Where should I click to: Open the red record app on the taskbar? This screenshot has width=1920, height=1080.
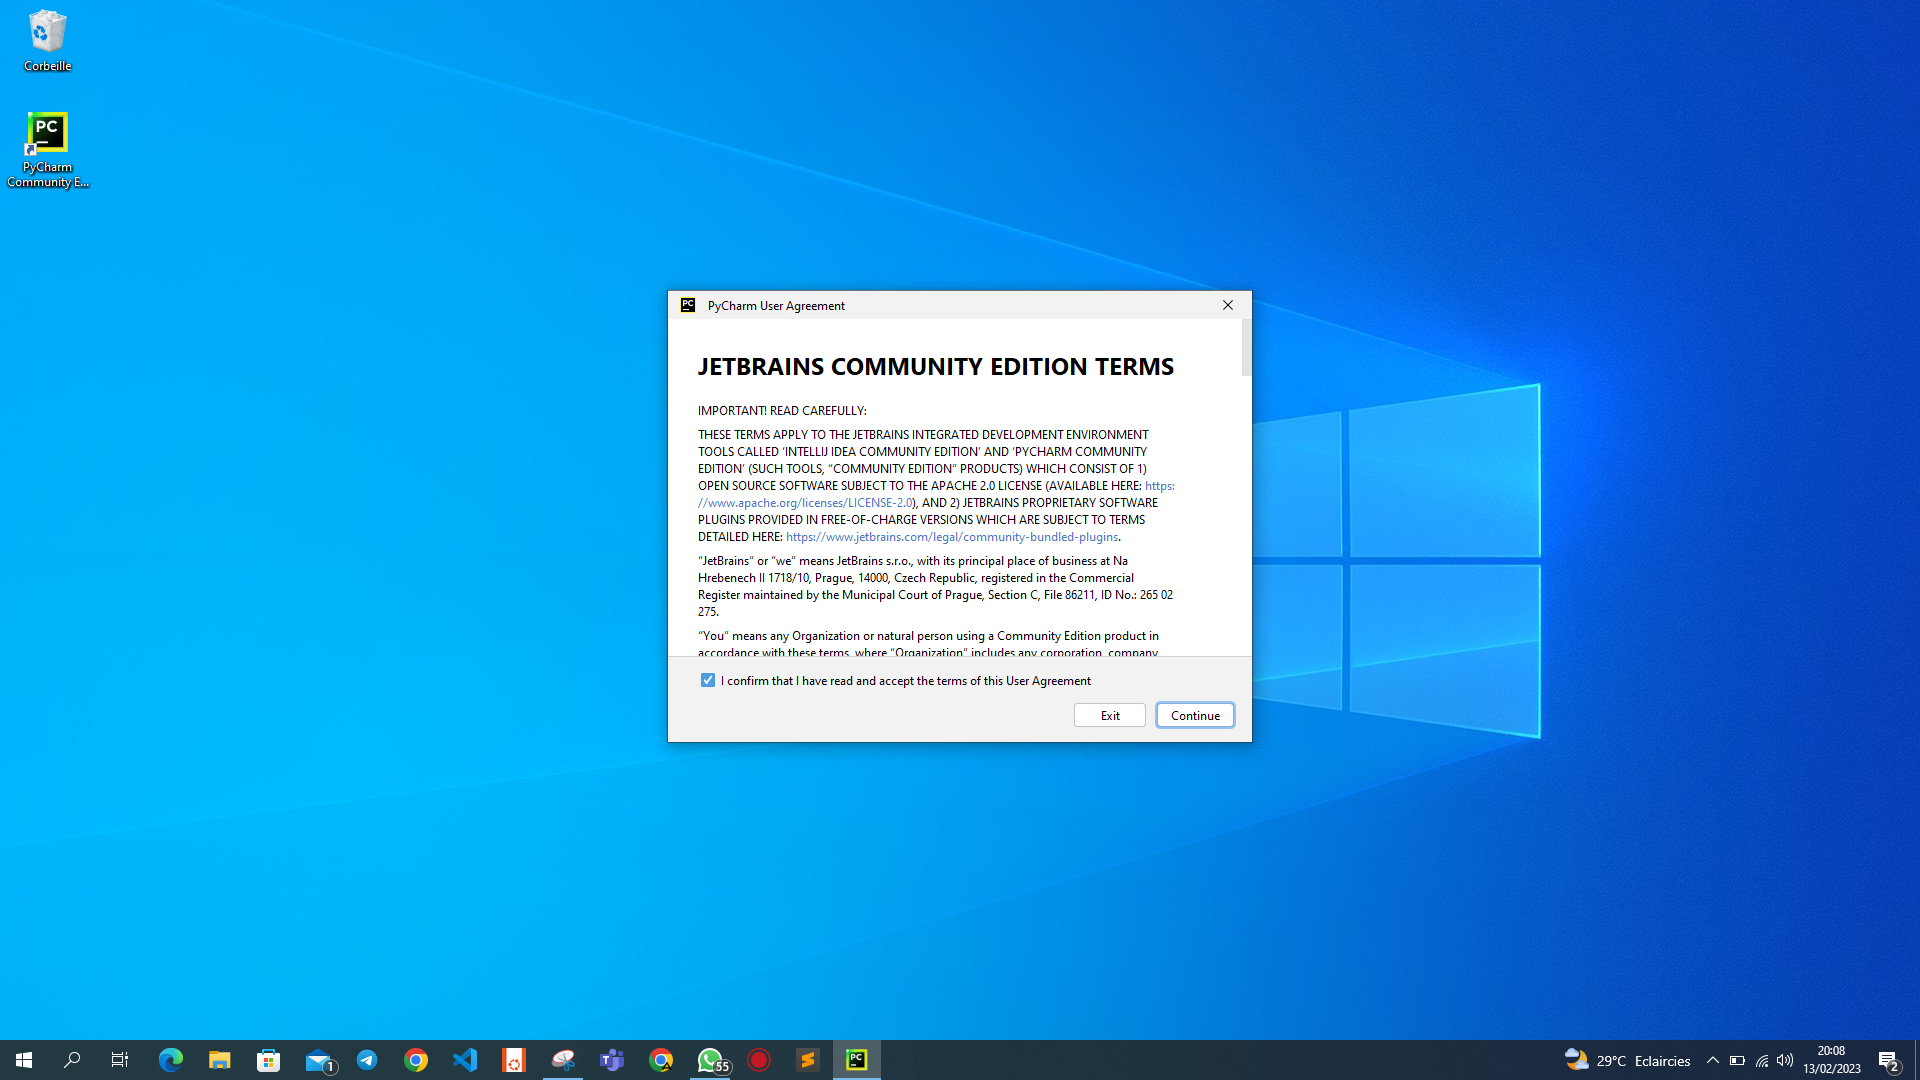[x=759, y=1060]
